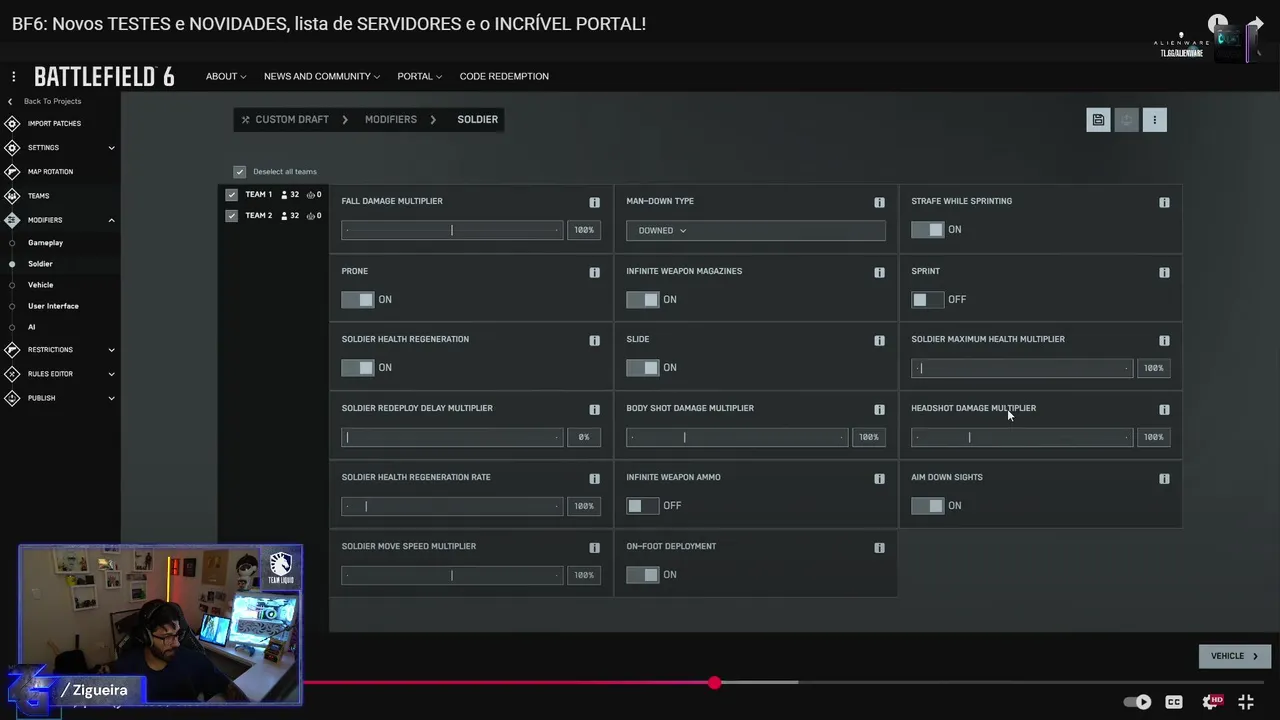Open the About menu dropdown

coord(226,76)
